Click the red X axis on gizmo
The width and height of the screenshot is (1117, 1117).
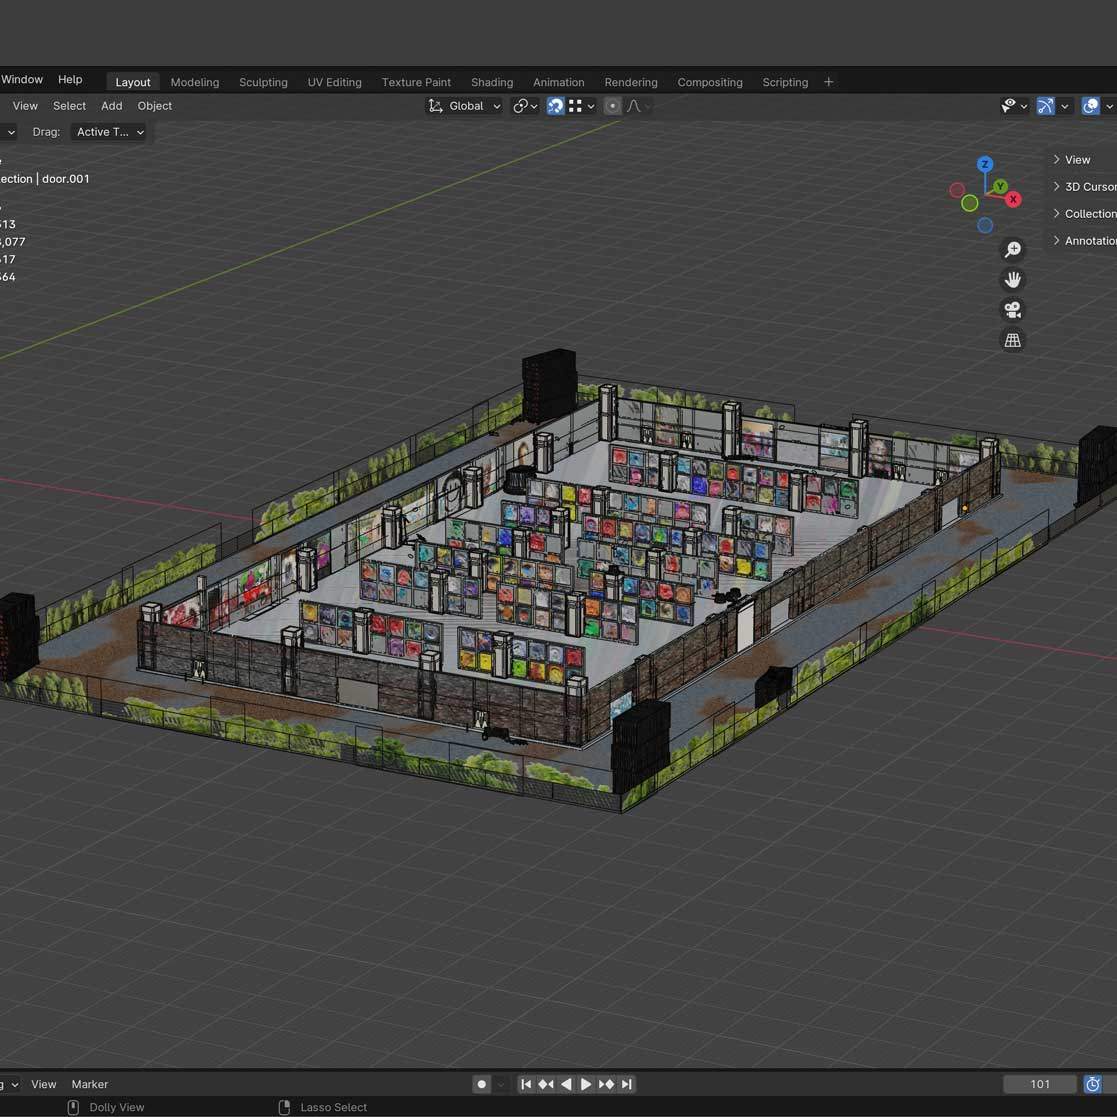coord(1013,200)
